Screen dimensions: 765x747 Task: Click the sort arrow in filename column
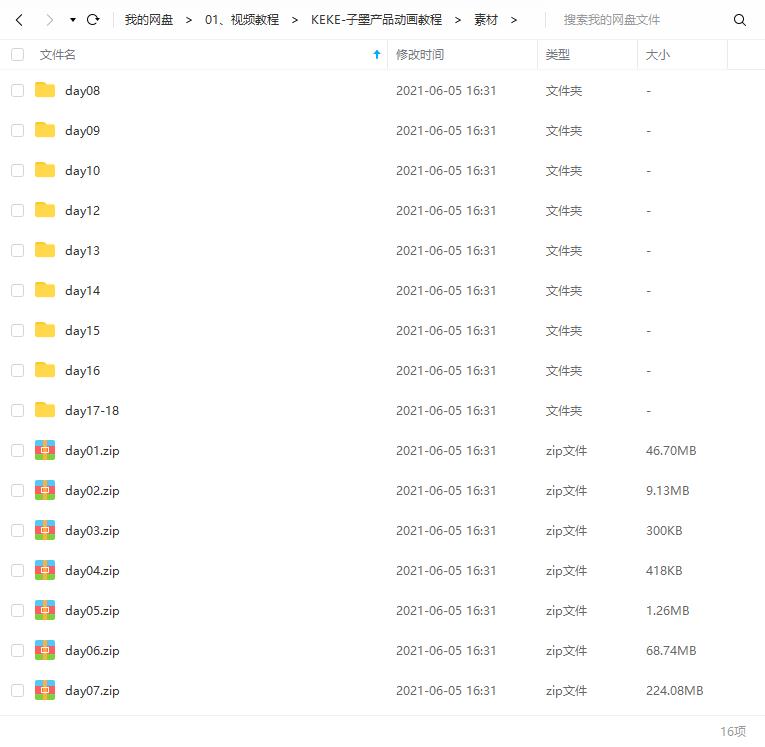376,55
